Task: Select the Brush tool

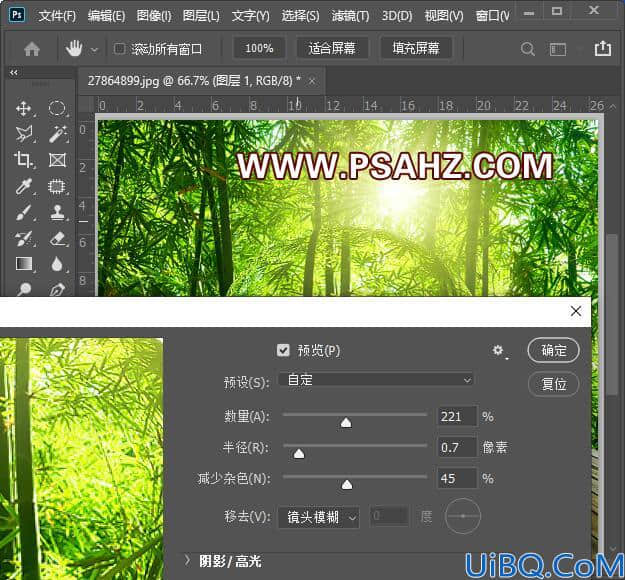Action: click(x=24, y=212)
